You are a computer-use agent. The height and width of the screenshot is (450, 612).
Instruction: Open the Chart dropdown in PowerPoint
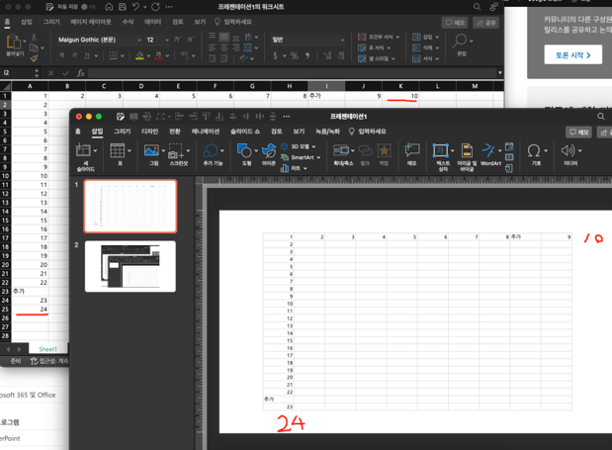tap(305, 168)
